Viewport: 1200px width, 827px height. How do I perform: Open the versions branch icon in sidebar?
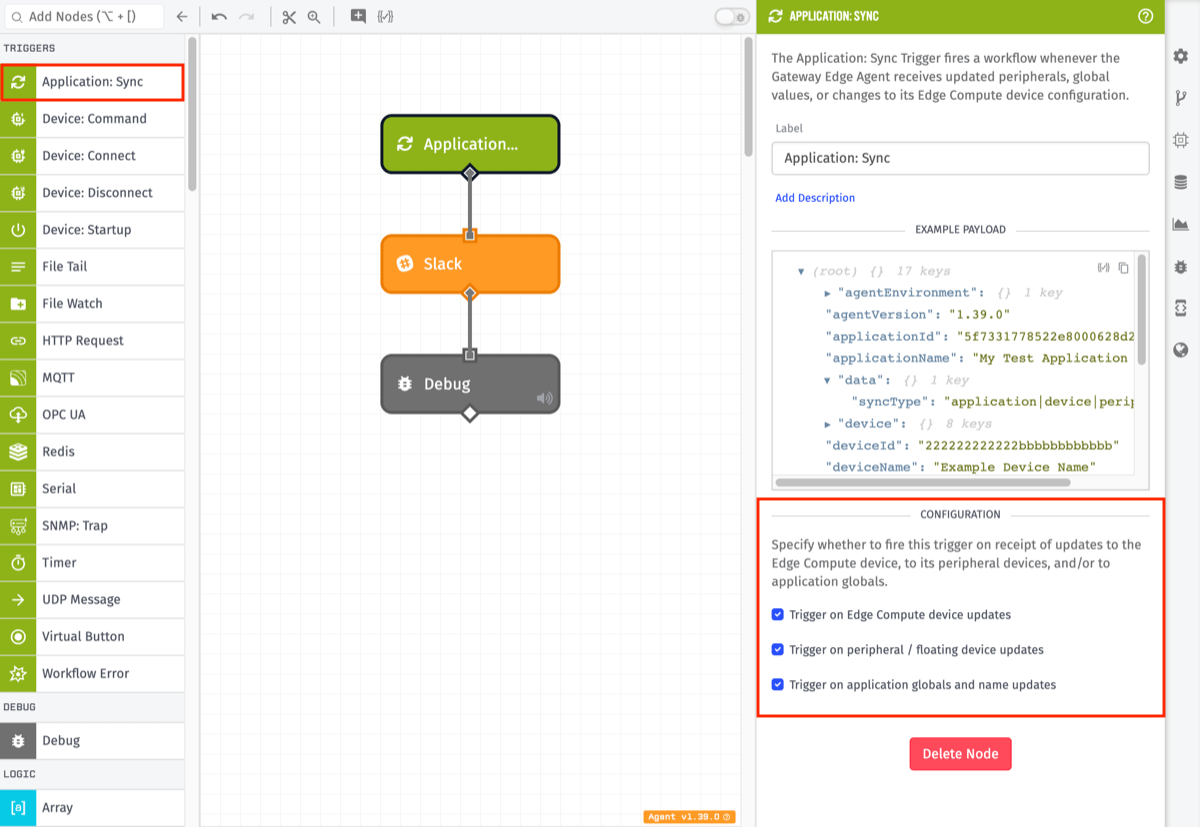(1181, 98)
